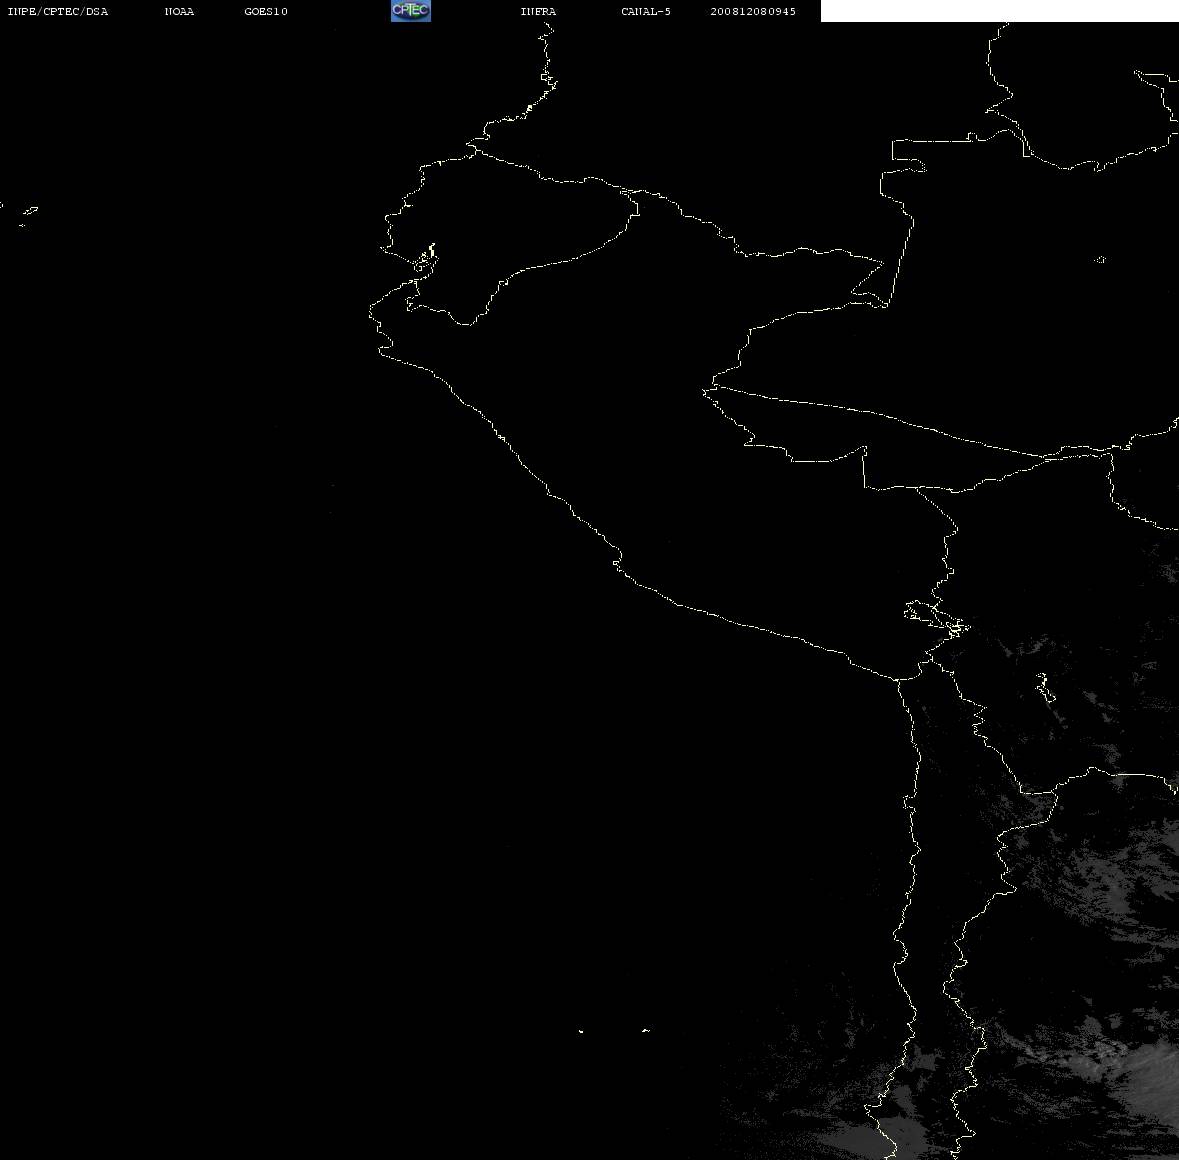Select the "GOES10" satellite label
The image size is (1179, 1160).
(x=266, y=11)
